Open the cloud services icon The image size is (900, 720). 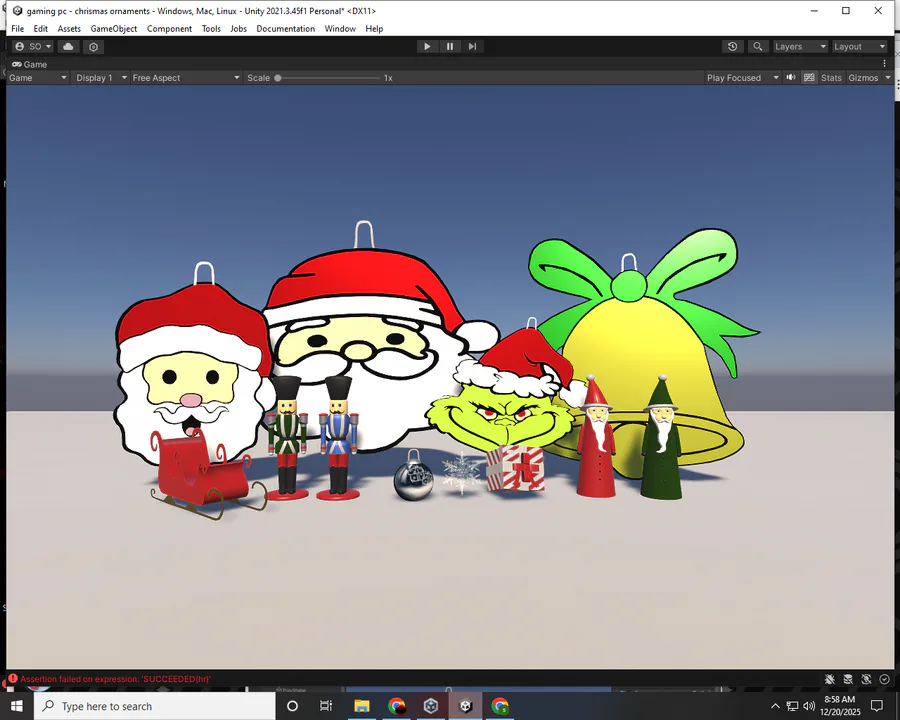tap(68, 47)
